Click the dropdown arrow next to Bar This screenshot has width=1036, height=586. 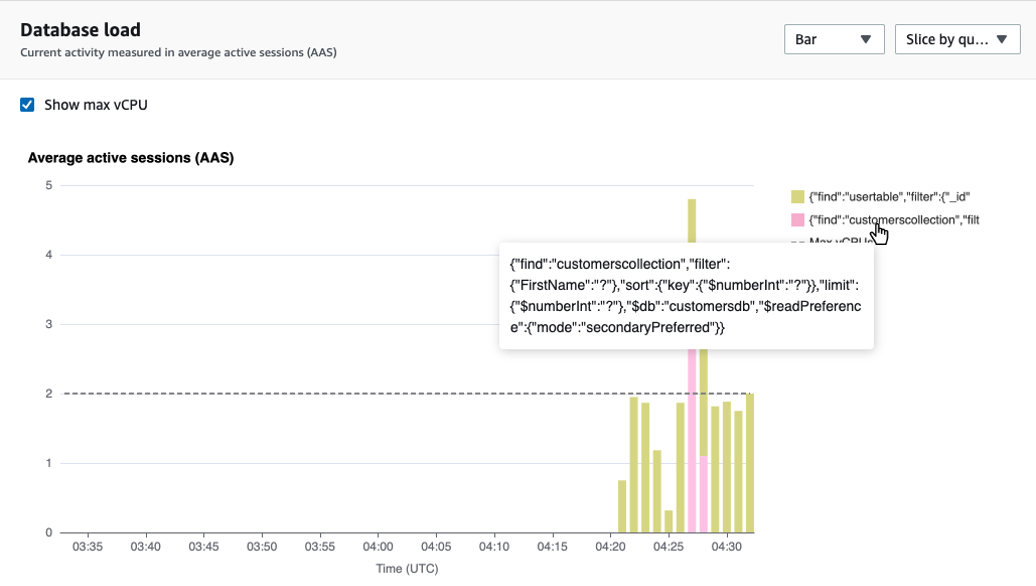(866, 39)
